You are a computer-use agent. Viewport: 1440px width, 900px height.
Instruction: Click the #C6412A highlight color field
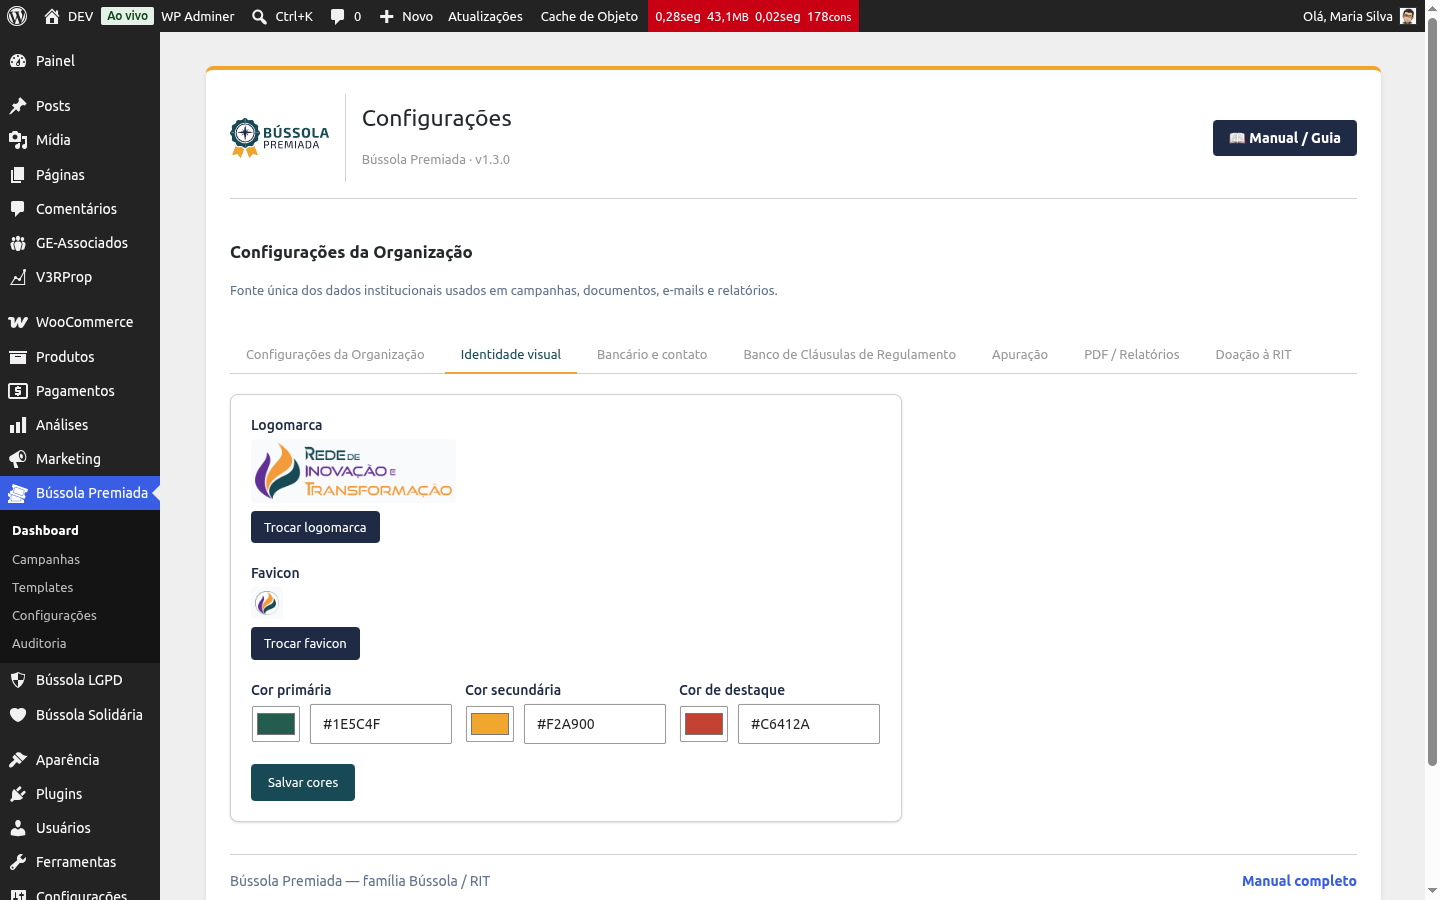809,724
